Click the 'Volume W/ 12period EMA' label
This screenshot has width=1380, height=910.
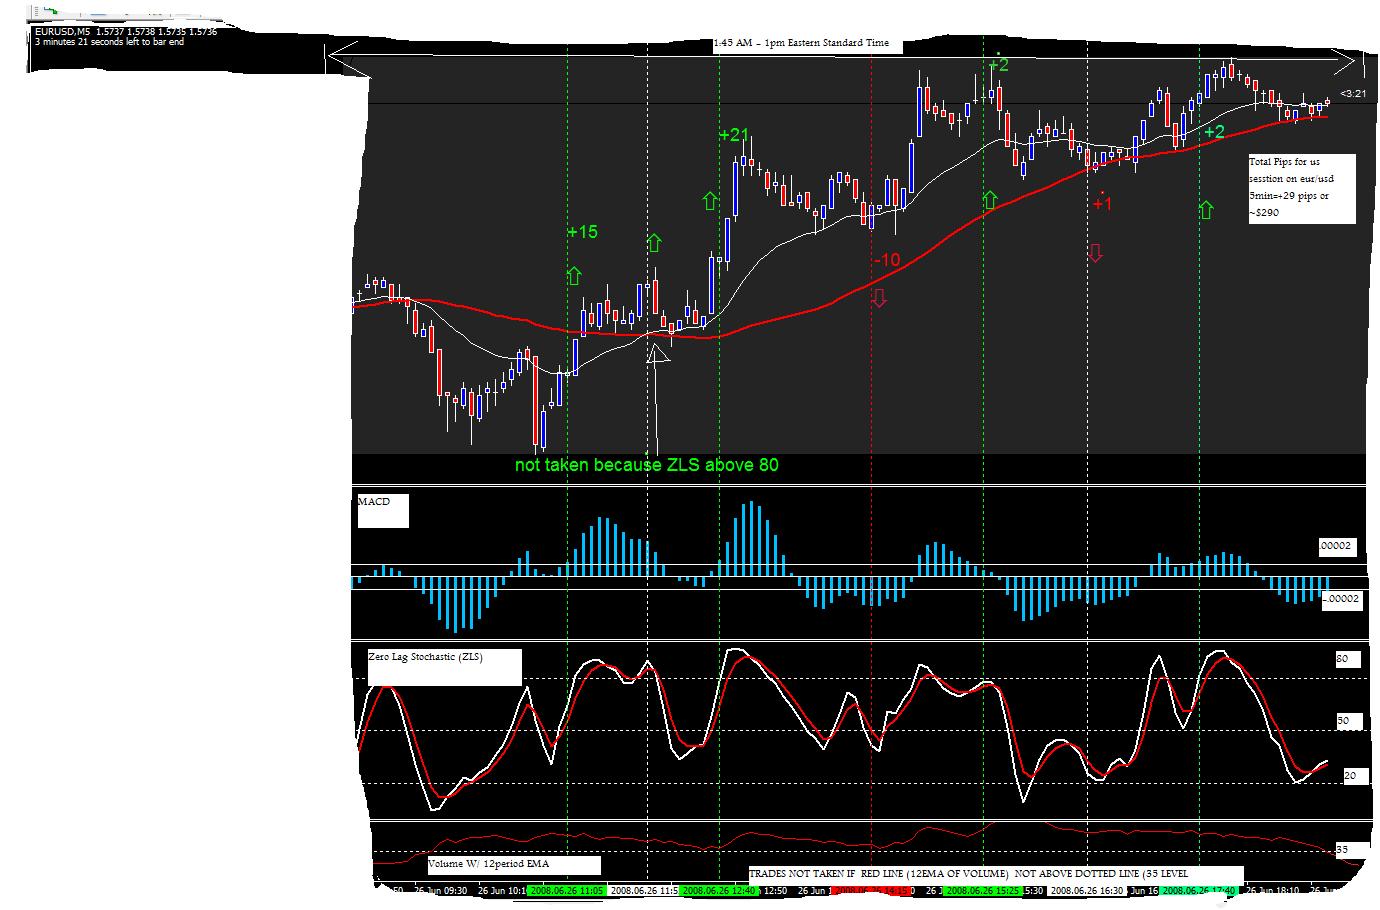click(x=514, y=864)
